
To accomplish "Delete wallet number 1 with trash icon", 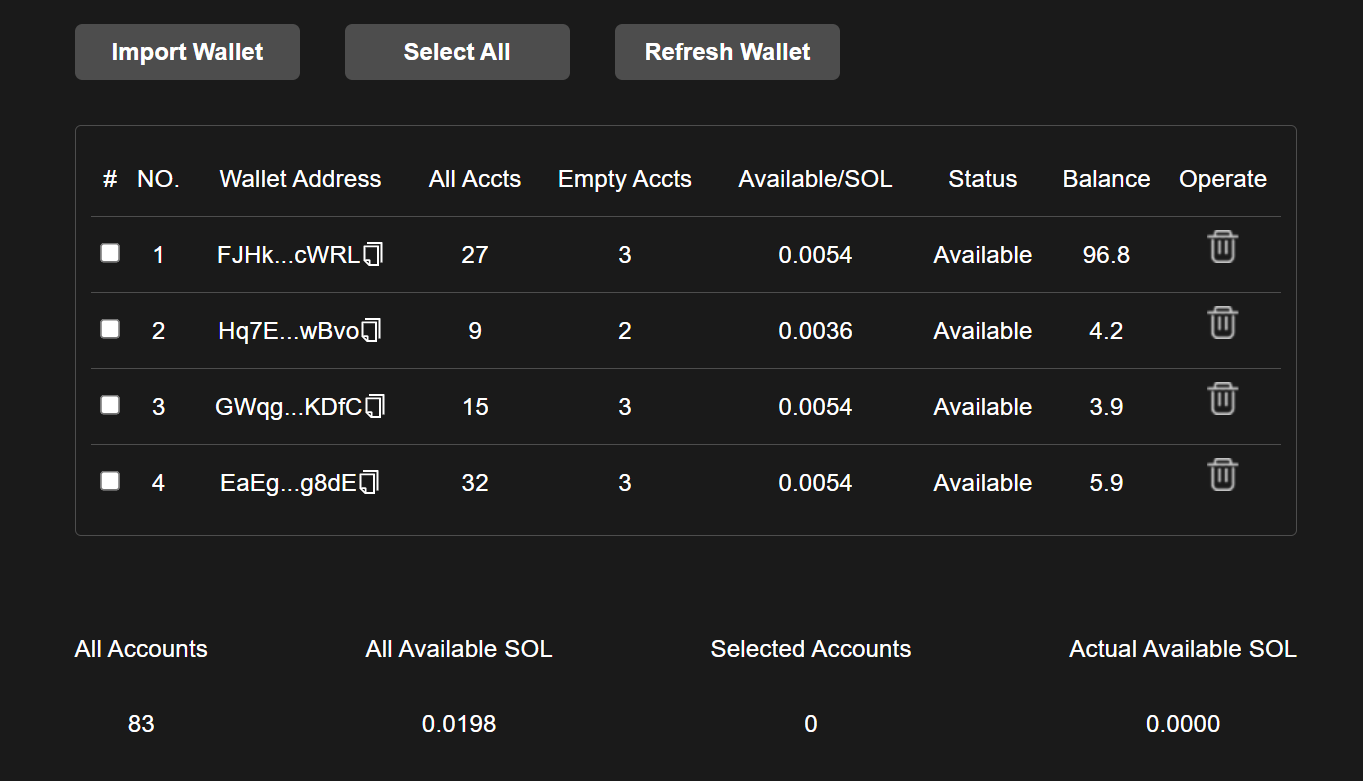I will 1222,246.
